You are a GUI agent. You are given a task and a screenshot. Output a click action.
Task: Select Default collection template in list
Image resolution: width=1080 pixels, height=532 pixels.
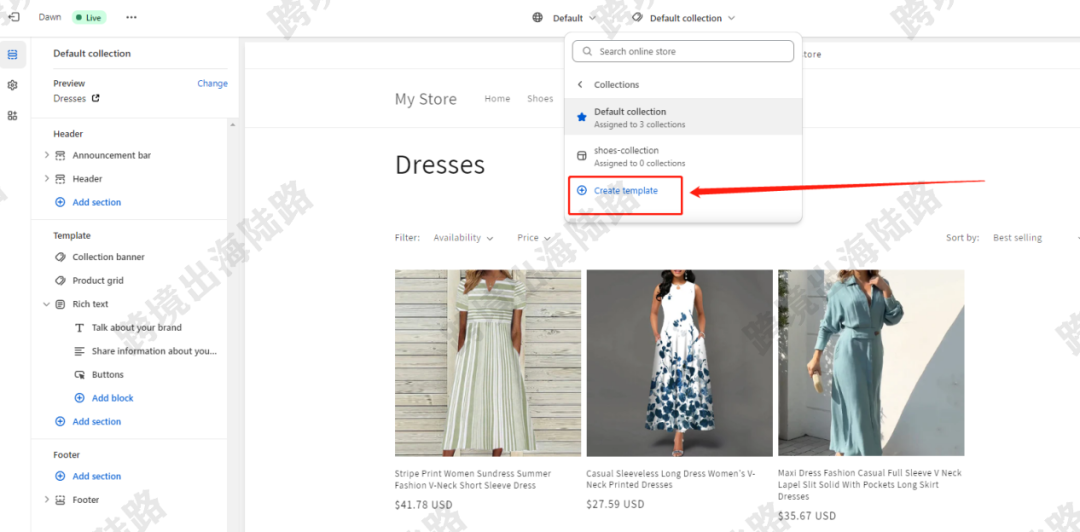(683, 117)
